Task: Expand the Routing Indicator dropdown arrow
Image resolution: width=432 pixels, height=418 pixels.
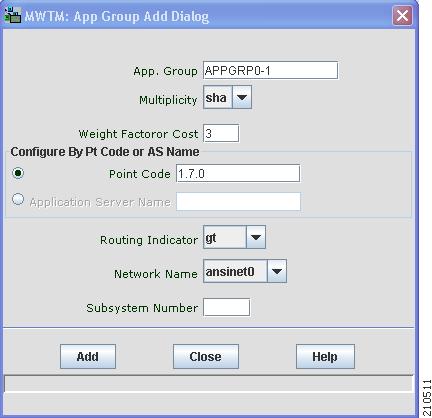Action: (x=256, y=237)
